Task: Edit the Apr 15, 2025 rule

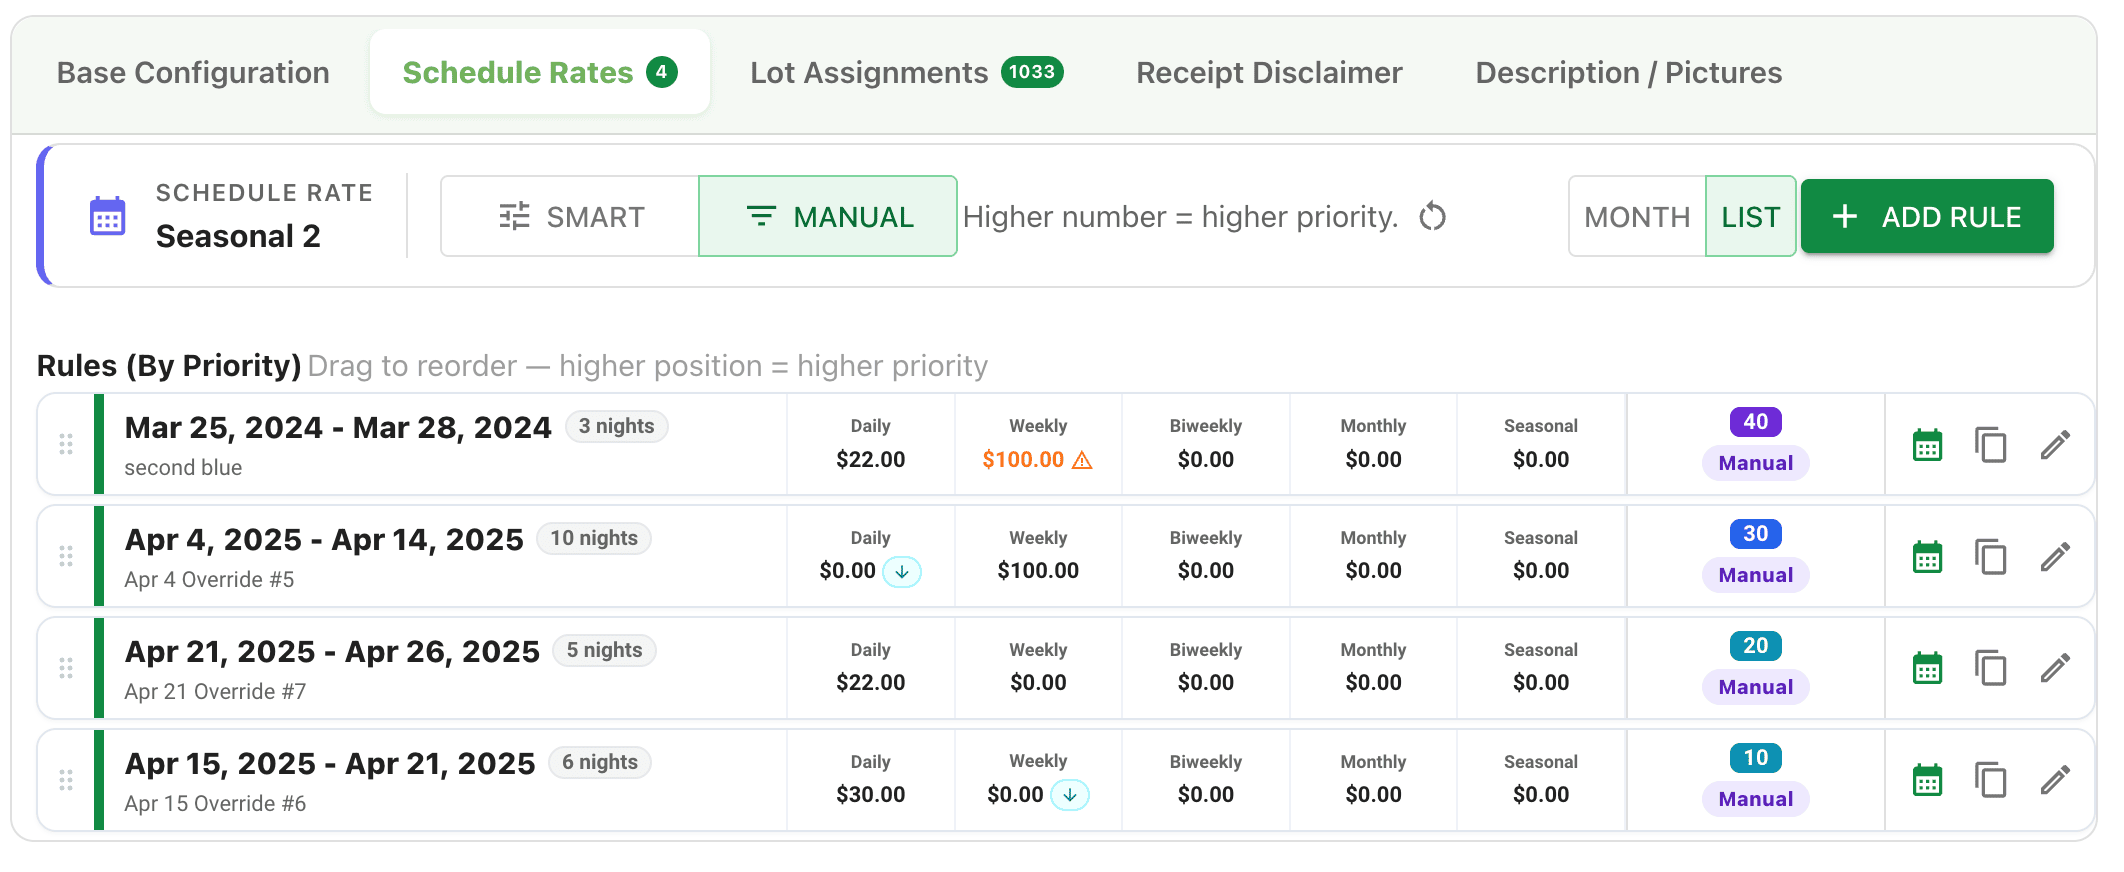Action: click(x=2055, y=781)
